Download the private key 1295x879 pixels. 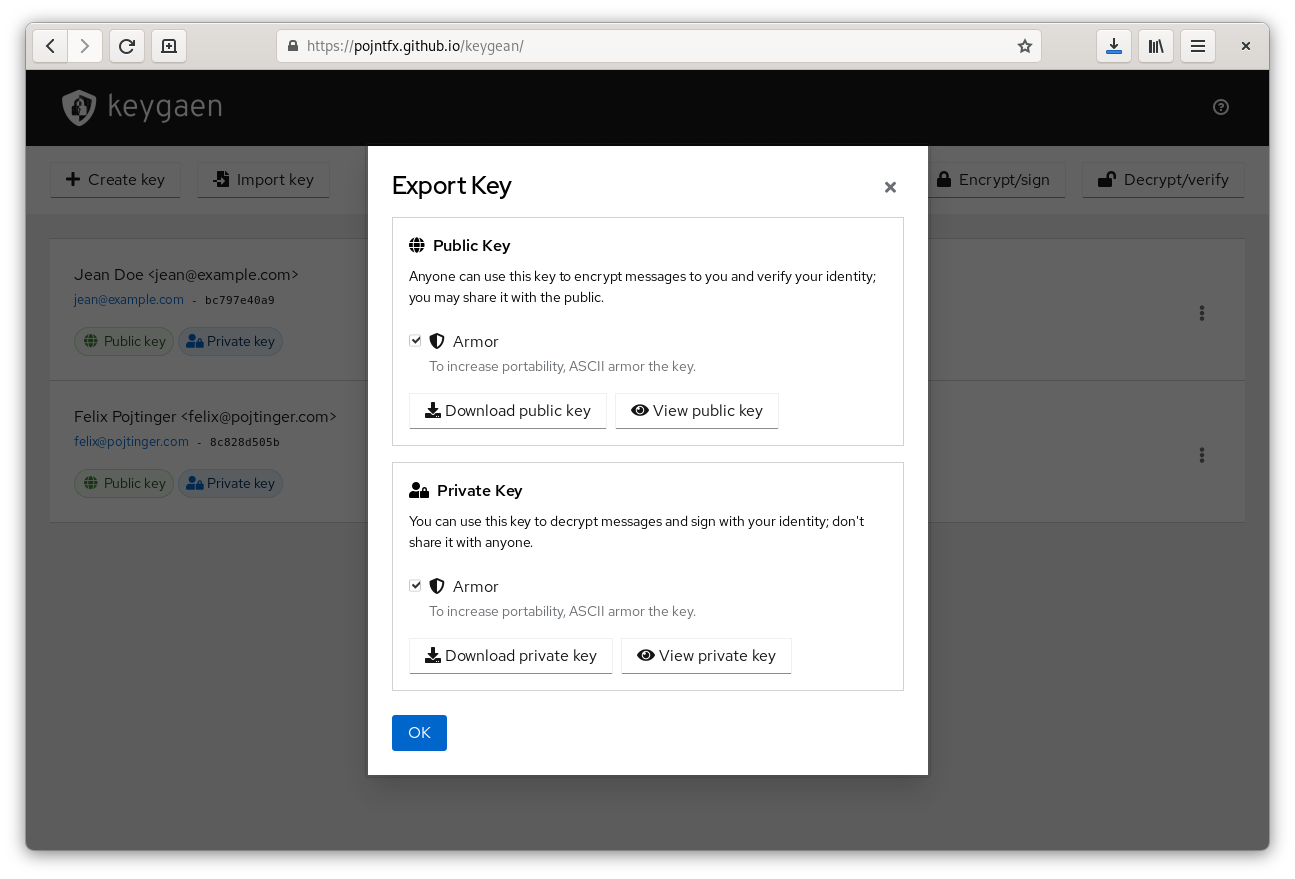510,656
